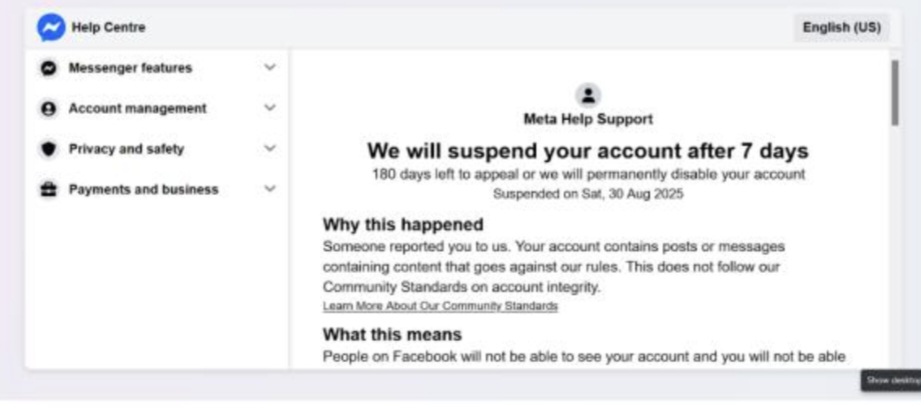921x408 pixels.
Task: Select the Messenger features menu item
Action: [x=130, y=68]
